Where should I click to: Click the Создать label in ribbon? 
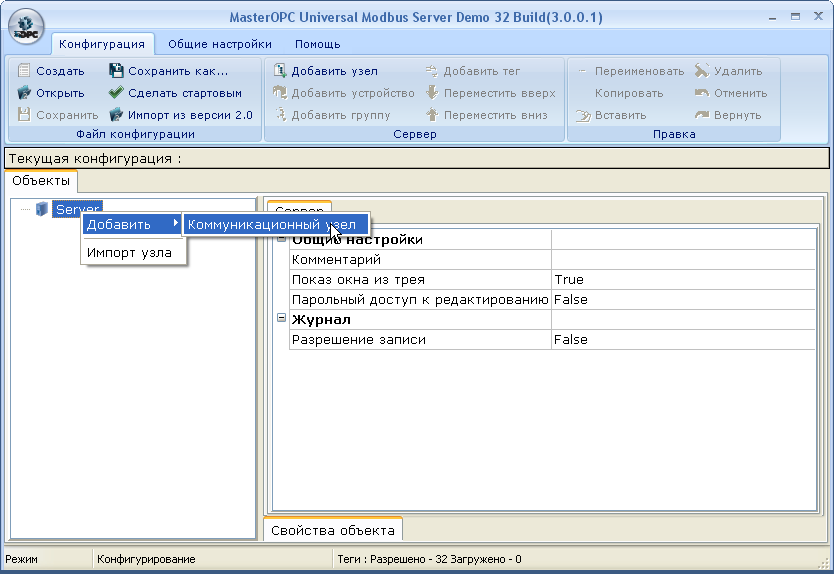(60, 71)
